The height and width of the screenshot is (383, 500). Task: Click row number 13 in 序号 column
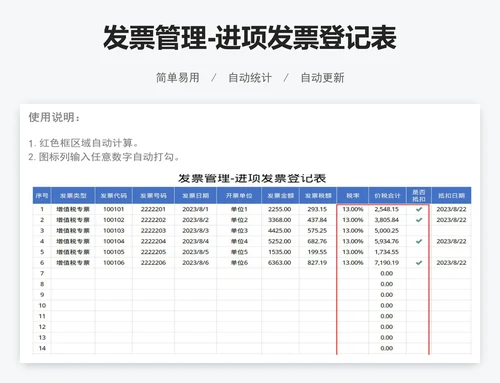(42, 337)
